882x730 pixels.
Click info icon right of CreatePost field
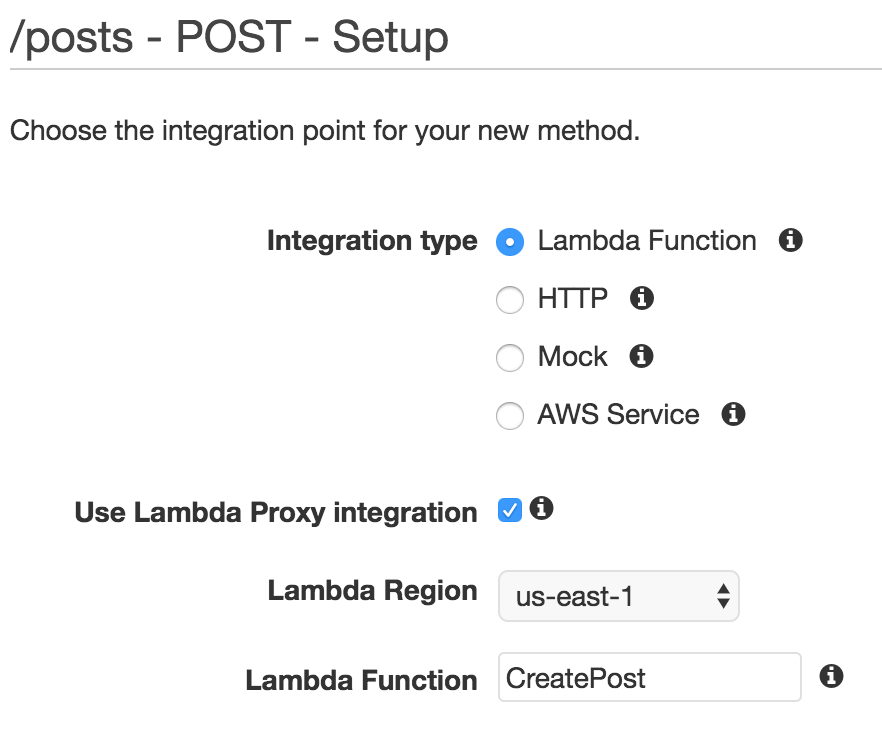click(830, 677)
